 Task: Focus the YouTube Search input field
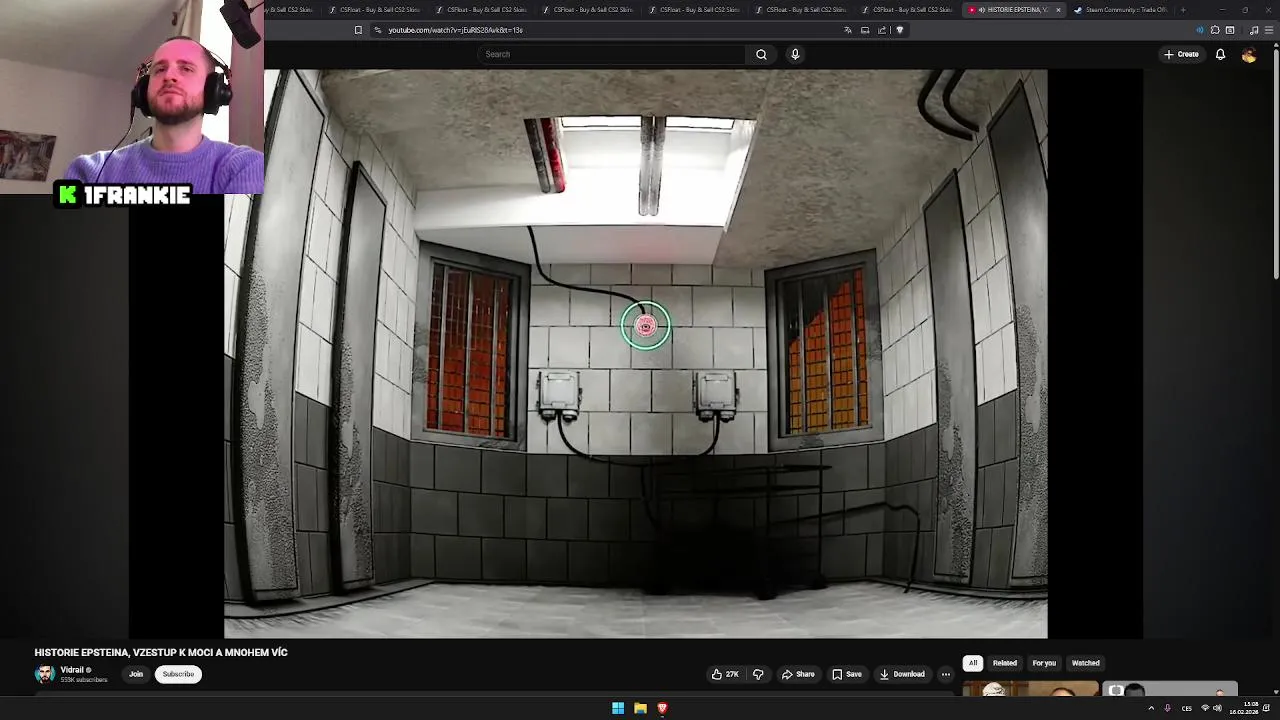[610, 54]
